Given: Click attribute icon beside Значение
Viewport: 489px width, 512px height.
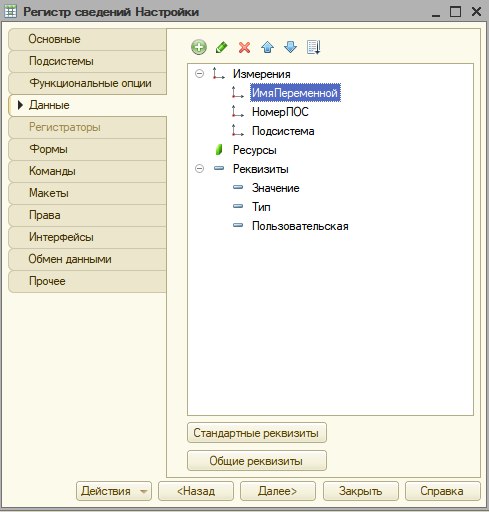Looking at the screenshot, I should [x=238, y=187].
